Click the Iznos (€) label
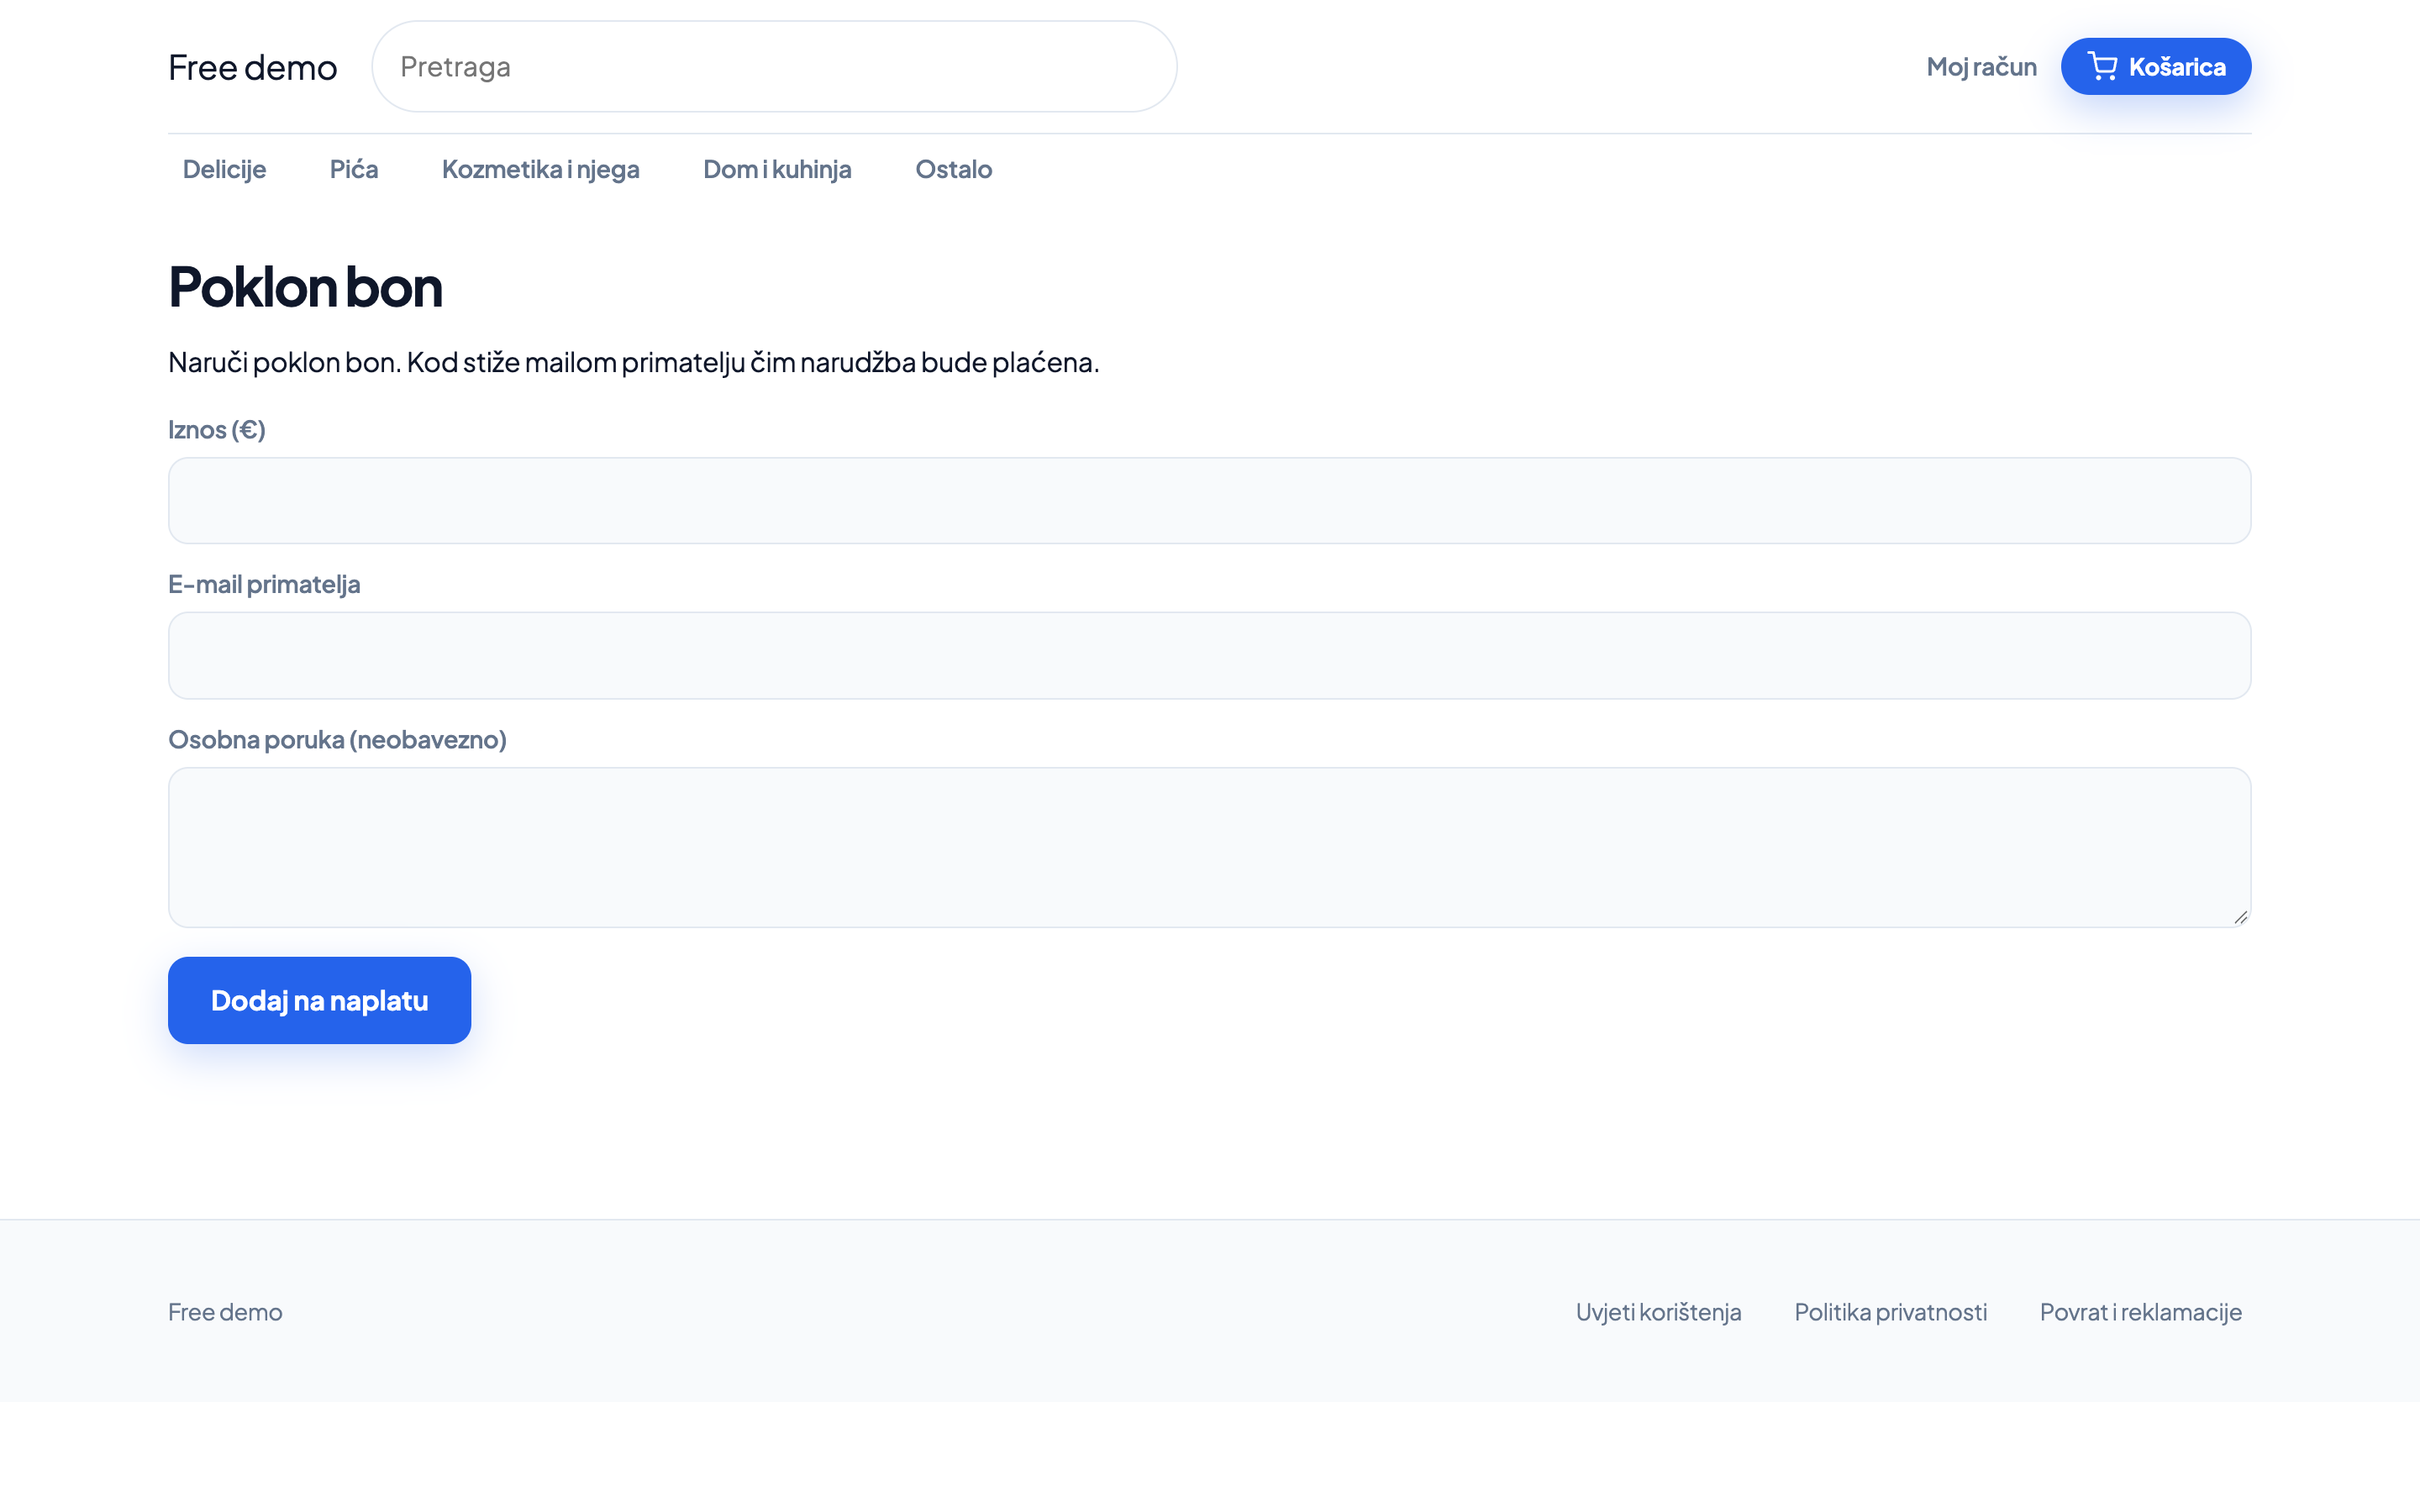Image resolution: width=2420 pixels, height=1512 pixels. [x=217, y=429]
